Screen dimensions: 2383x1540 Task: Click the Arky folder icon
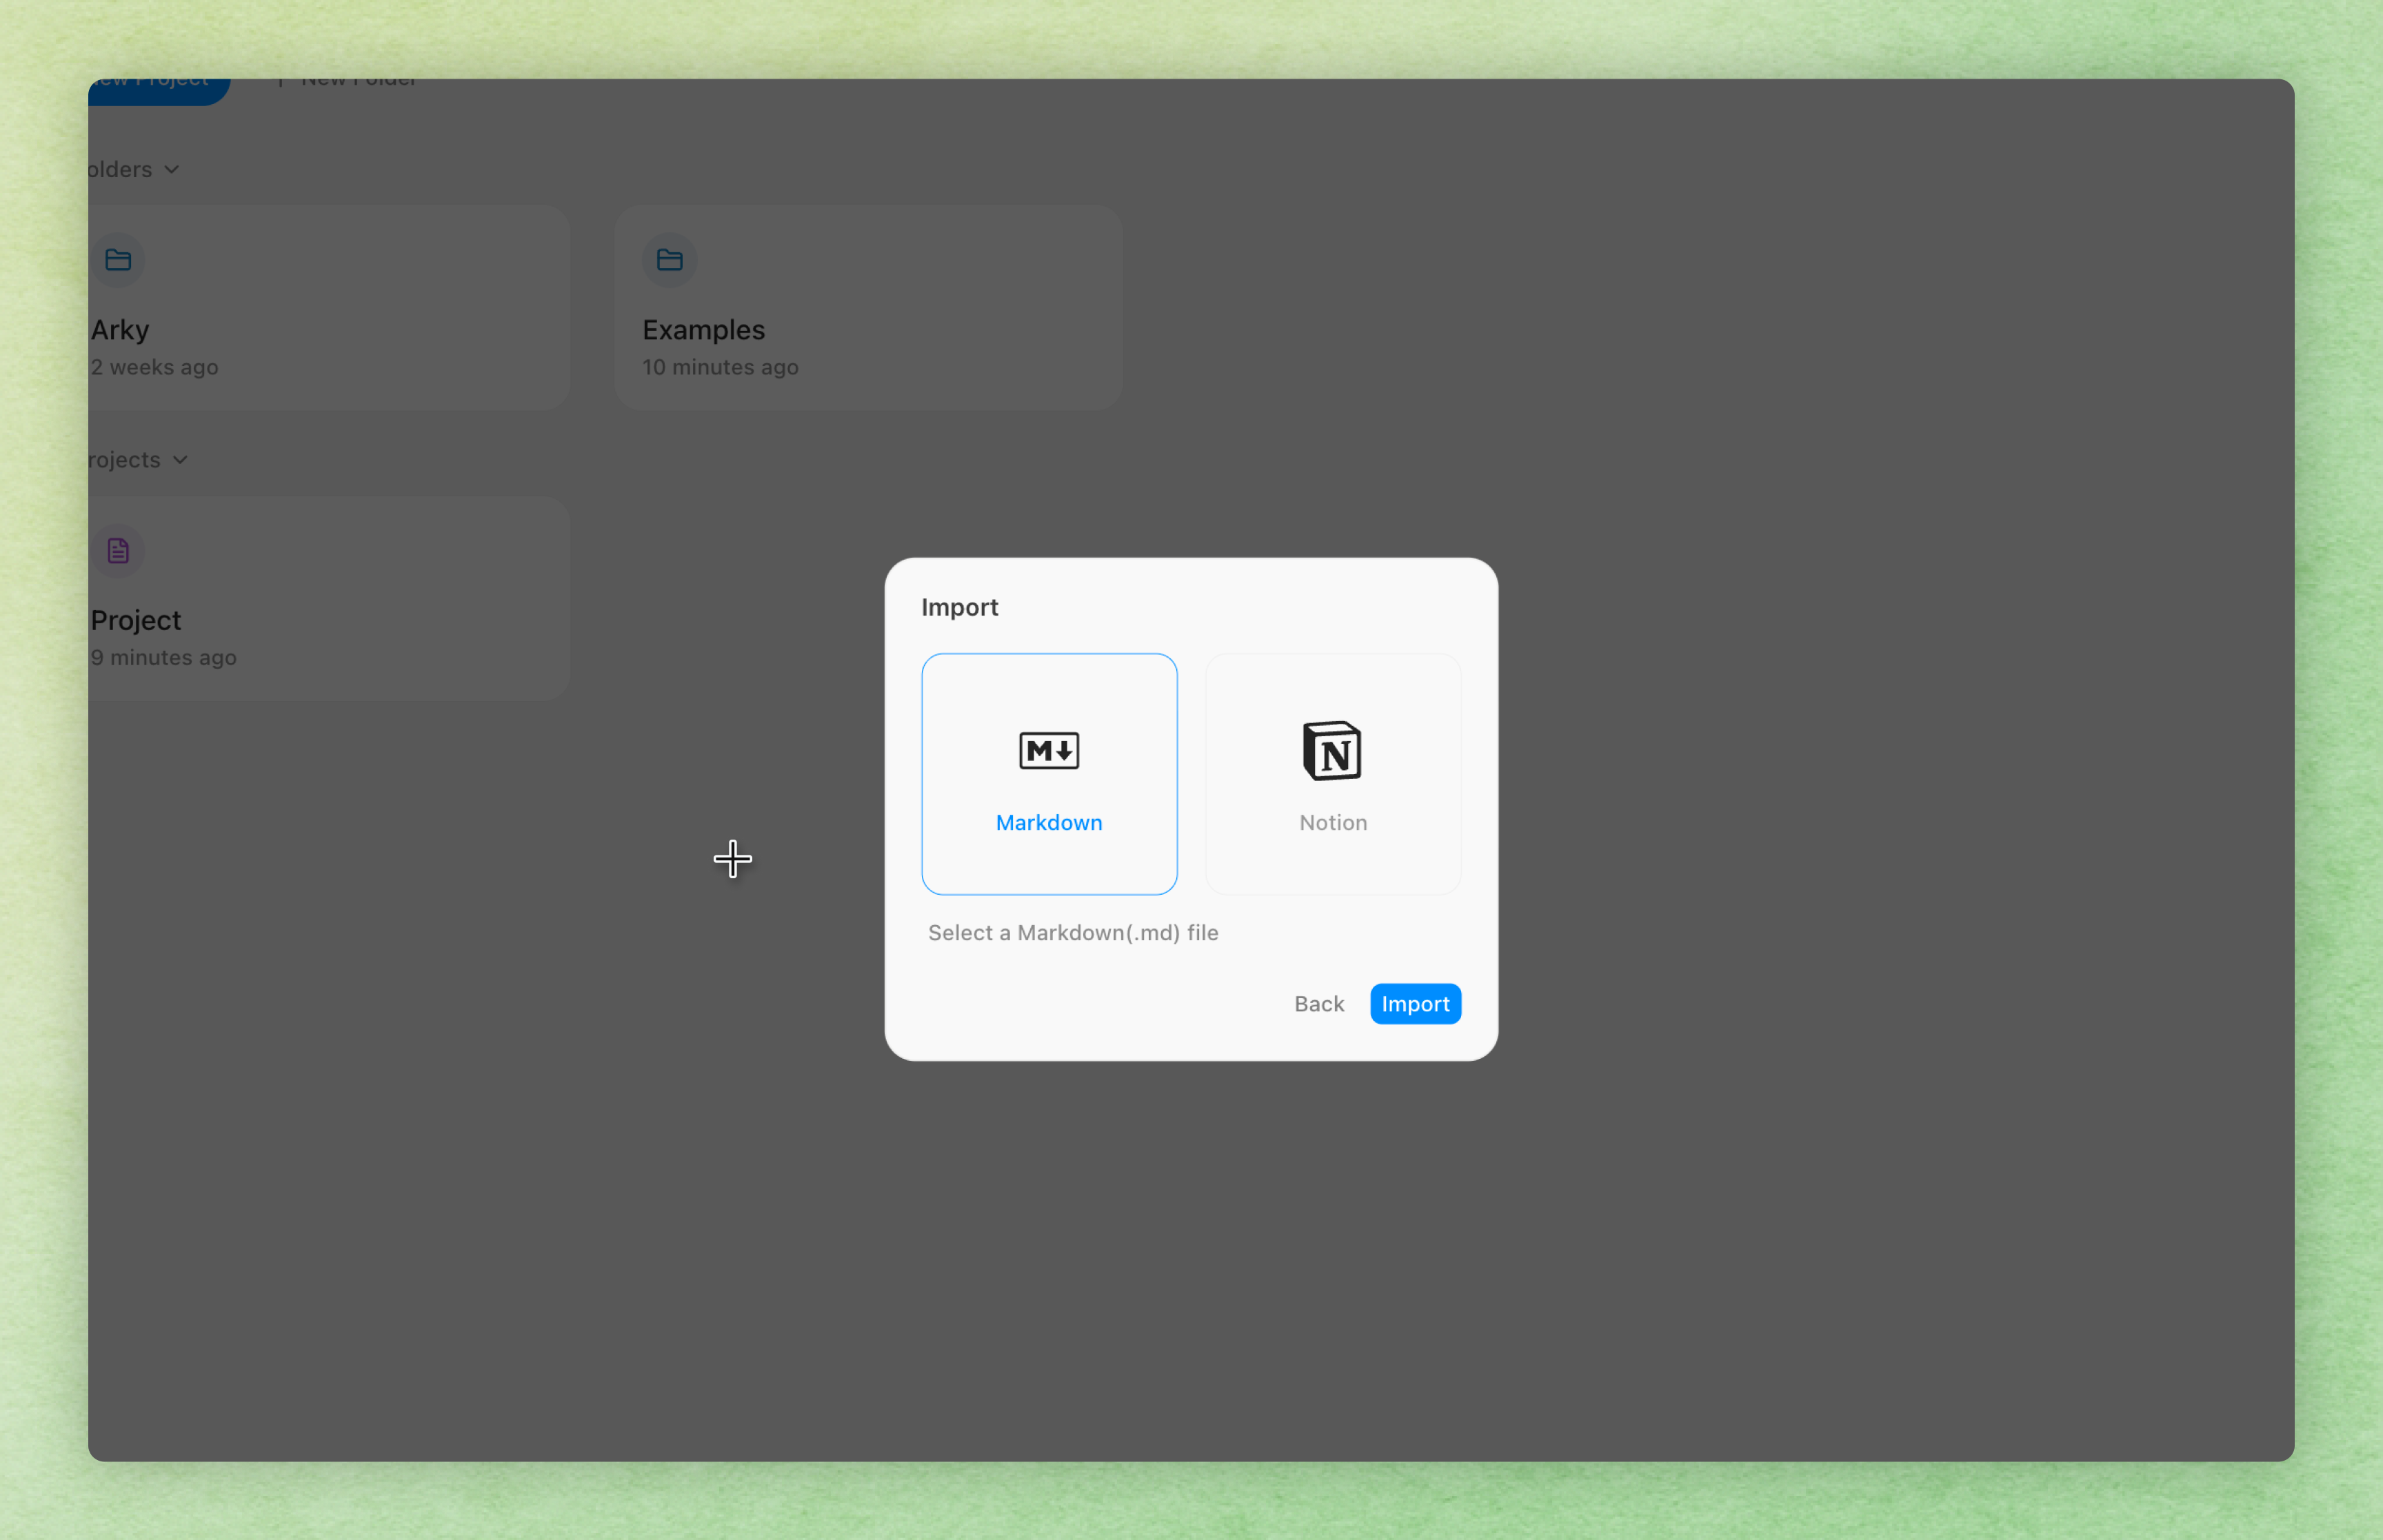tap(118, 260)
